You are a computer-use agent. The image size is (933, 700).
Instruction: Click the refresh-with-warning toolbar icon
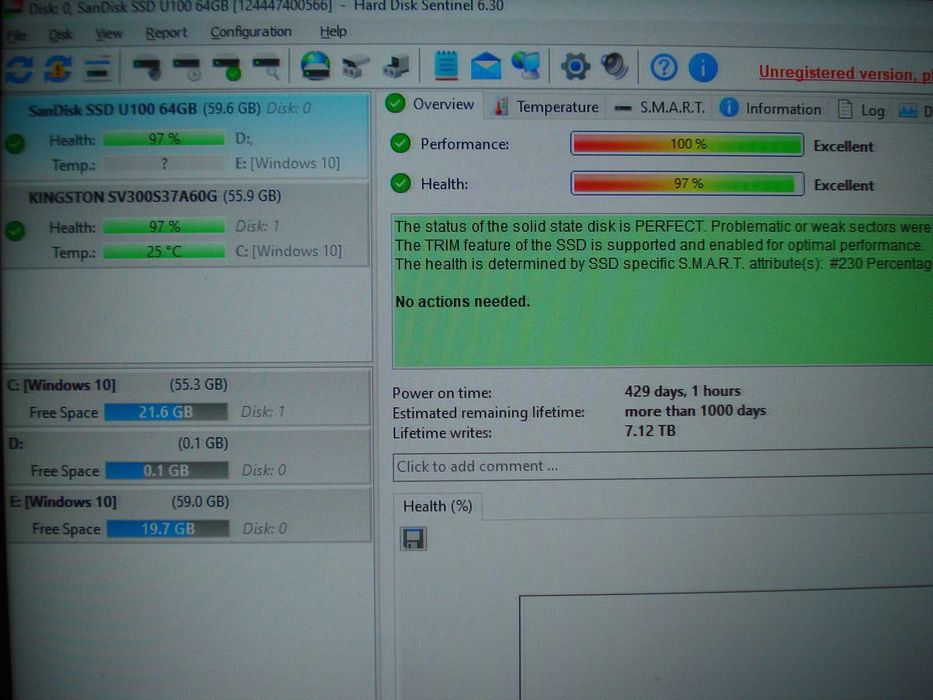pyautogui.click(x=58, y=69)
